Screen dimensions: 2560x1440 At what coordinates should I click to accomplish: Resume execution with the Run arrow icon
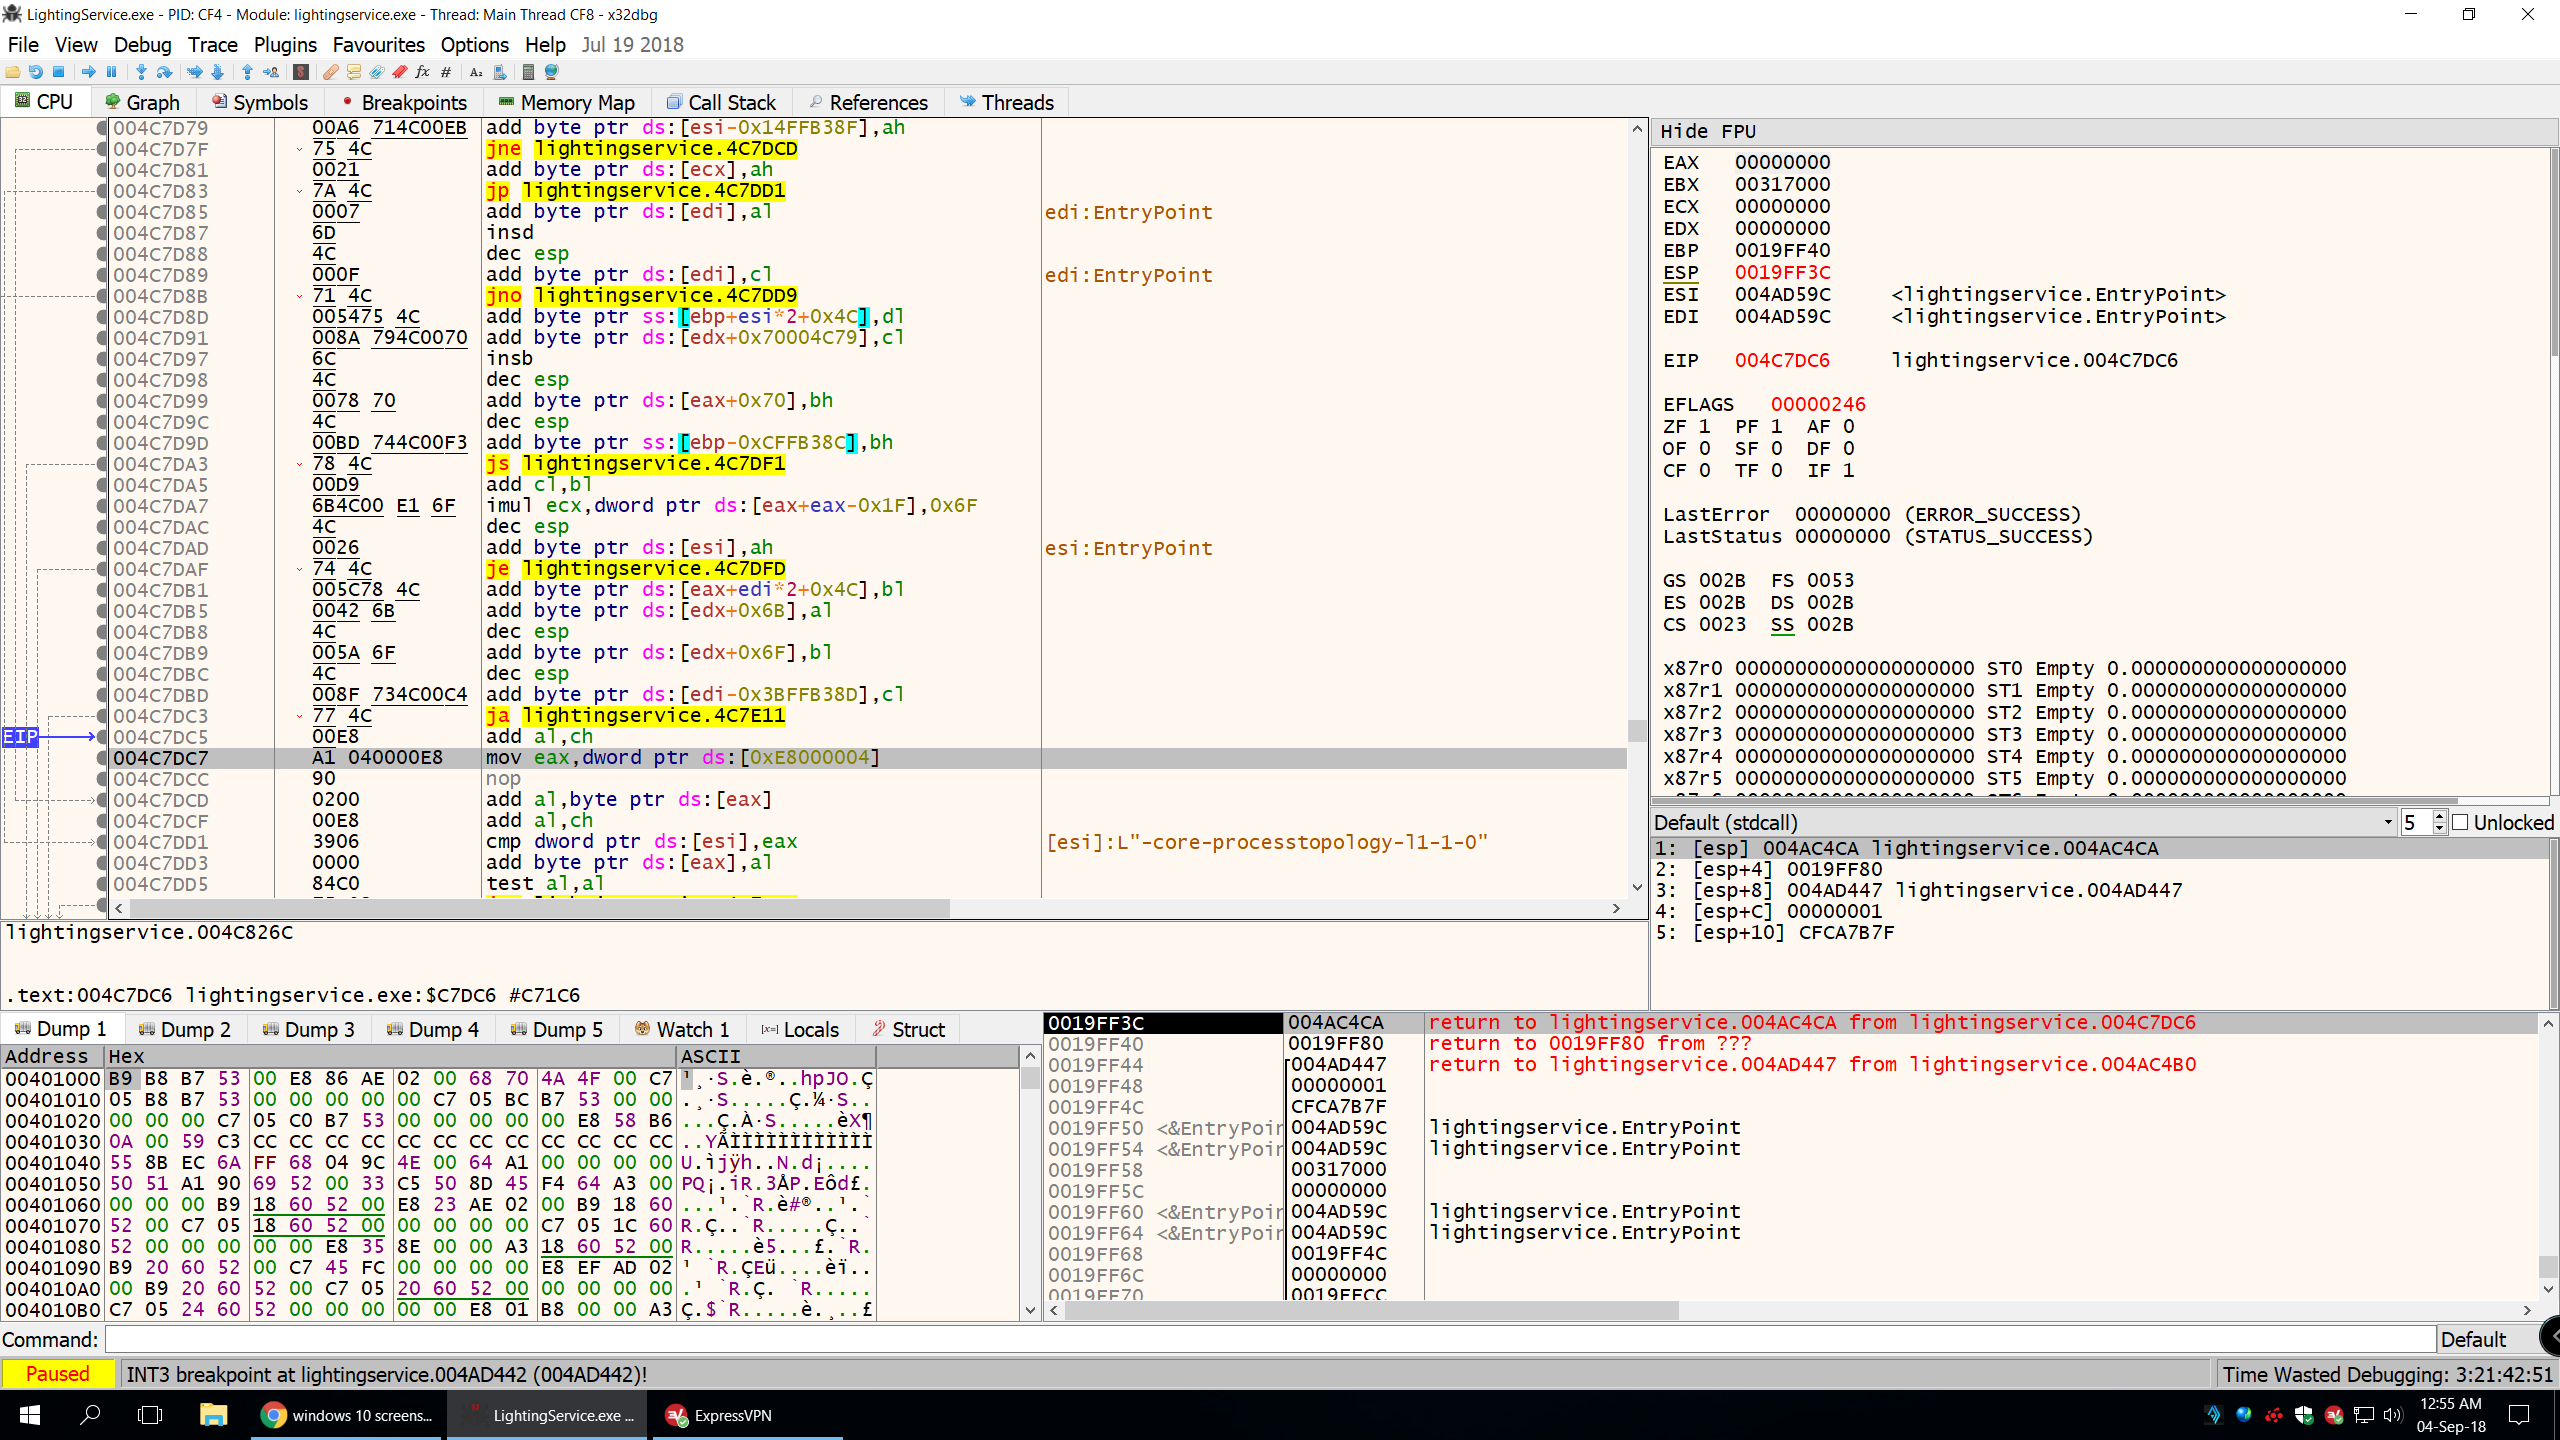click(x=88, y=71)
